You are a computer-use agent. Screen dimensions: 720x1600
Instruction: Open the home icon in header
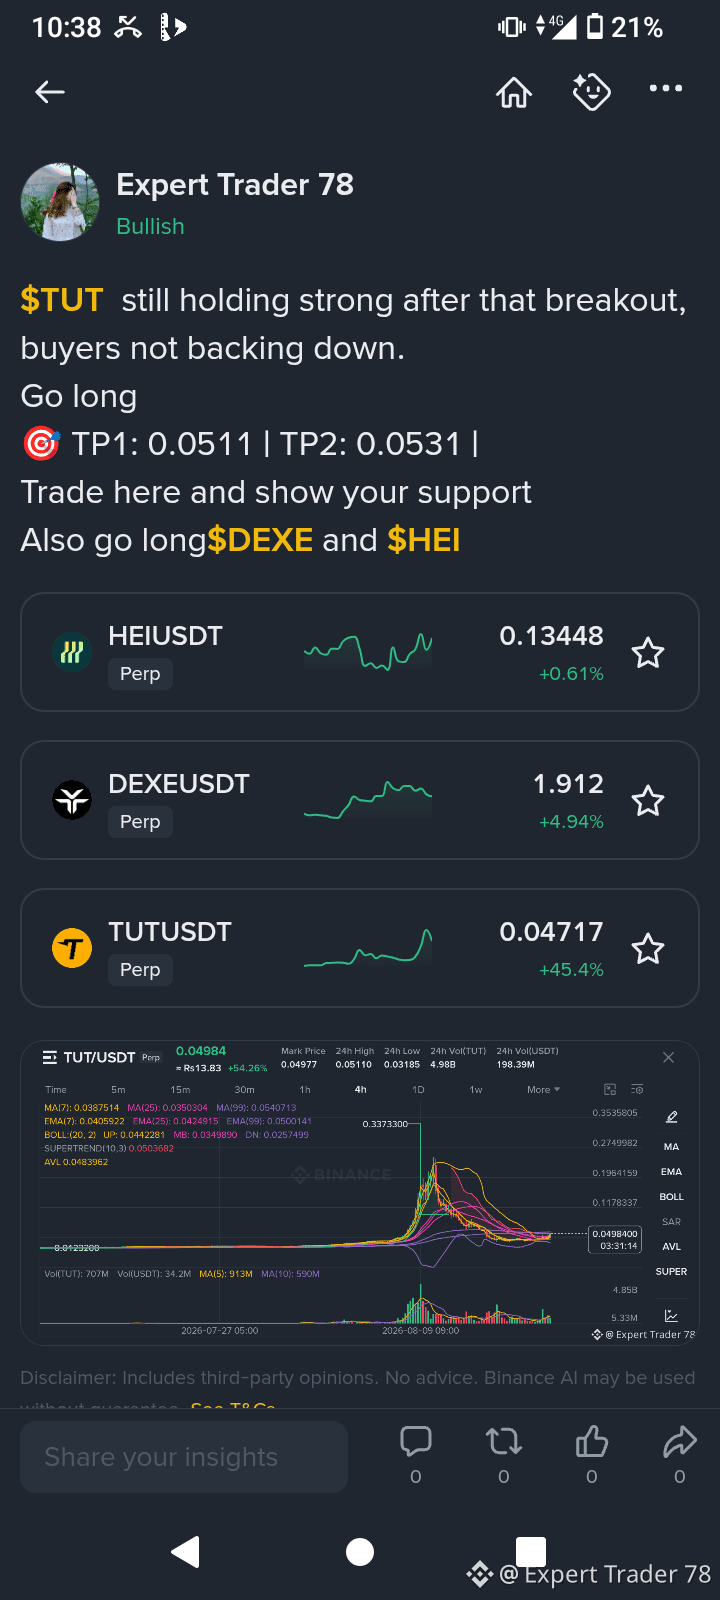point(514,92)
